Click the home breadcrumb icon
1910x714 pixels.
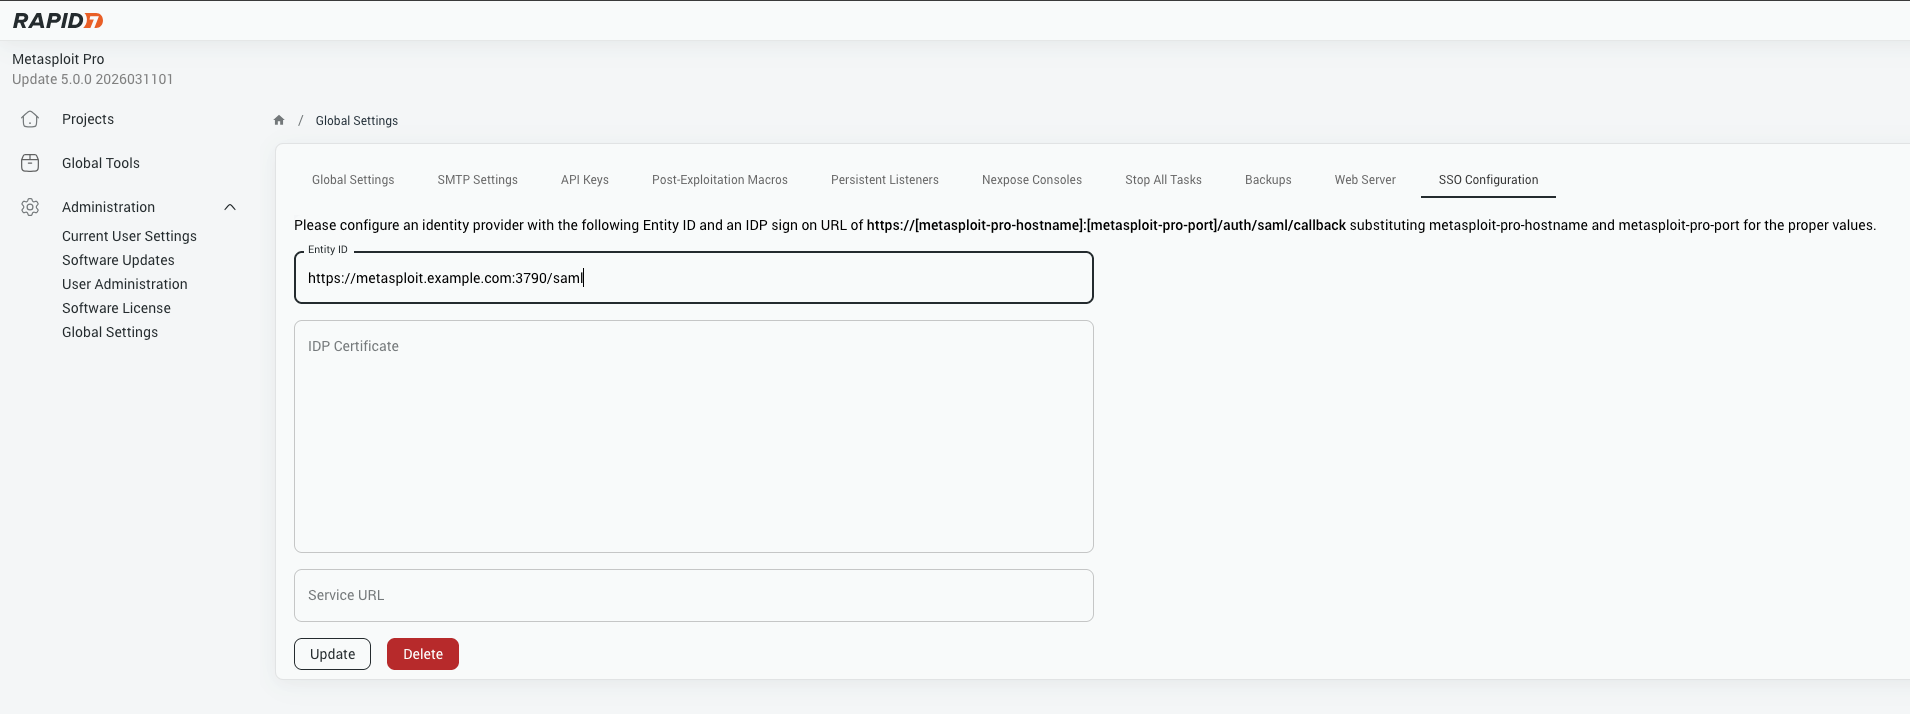pos(279,121)
